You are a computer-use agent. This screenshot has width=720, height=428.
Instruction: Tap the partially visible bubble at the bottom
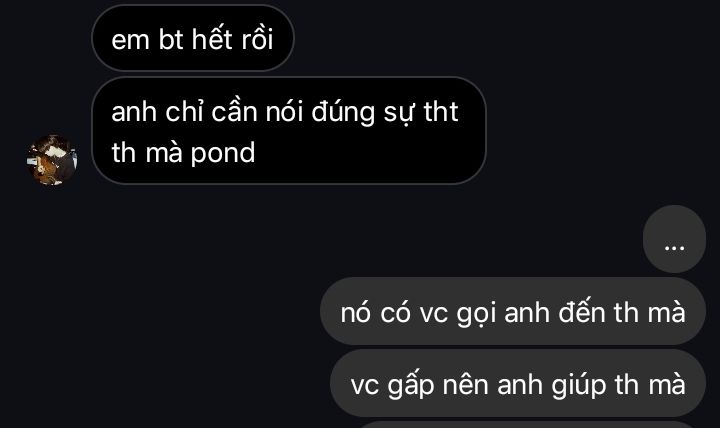[x=528, y=424]
